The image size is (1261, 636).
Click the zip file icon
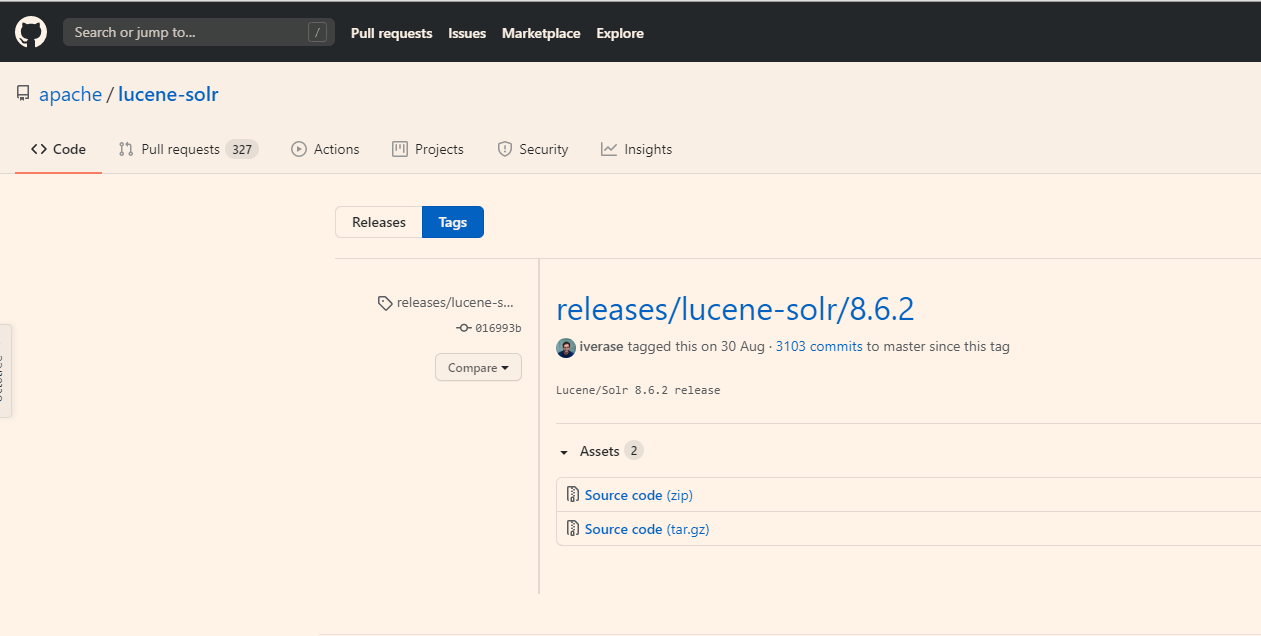(573, 495)
